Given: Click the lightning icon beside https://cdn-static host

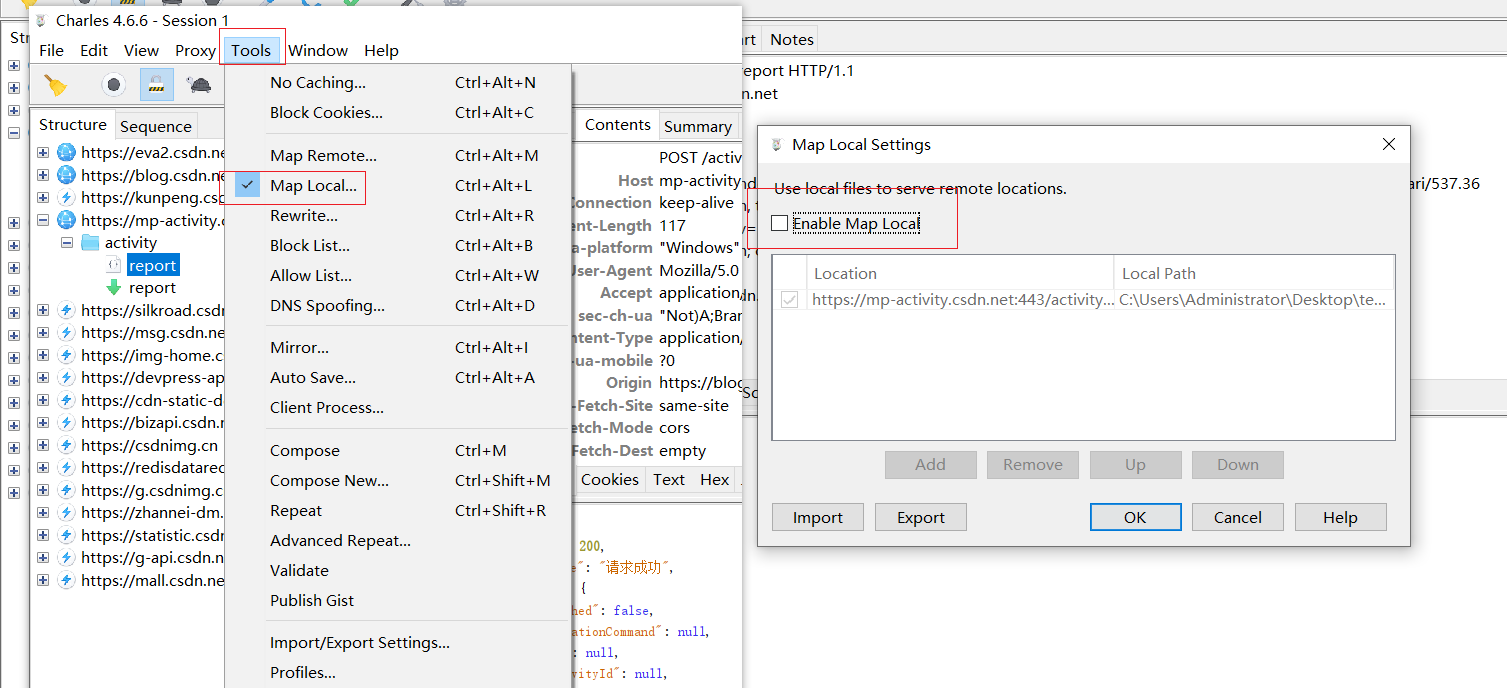Looking at the screenshot, I should tap(66, 400).
